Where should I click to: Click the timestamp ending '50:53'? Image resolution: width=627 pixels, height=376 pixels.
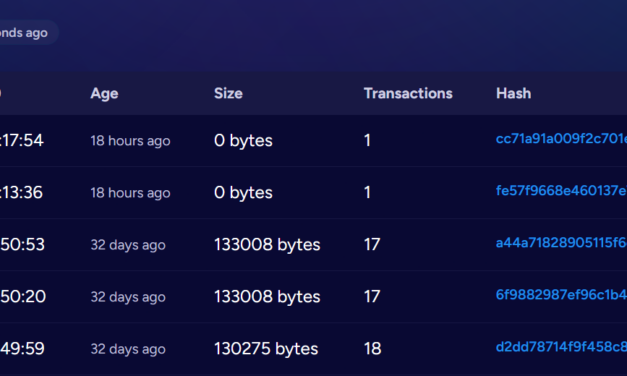point(22,245)
